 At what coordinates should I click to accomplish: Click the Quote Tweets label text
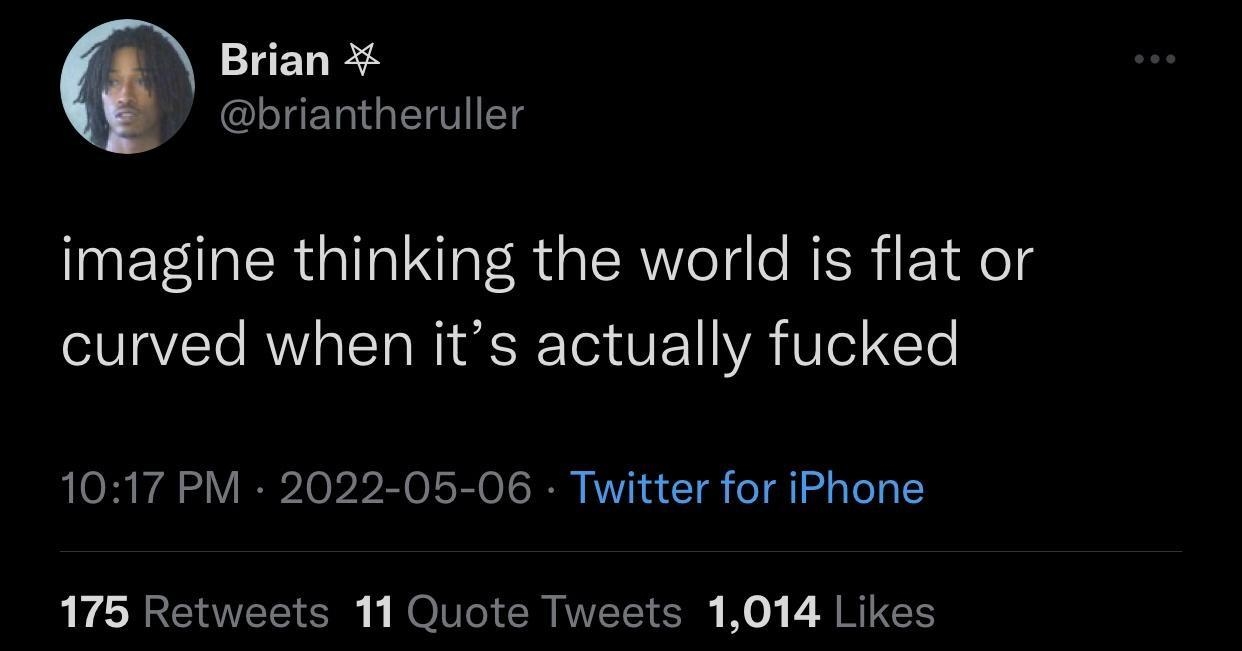click(545, 611)
